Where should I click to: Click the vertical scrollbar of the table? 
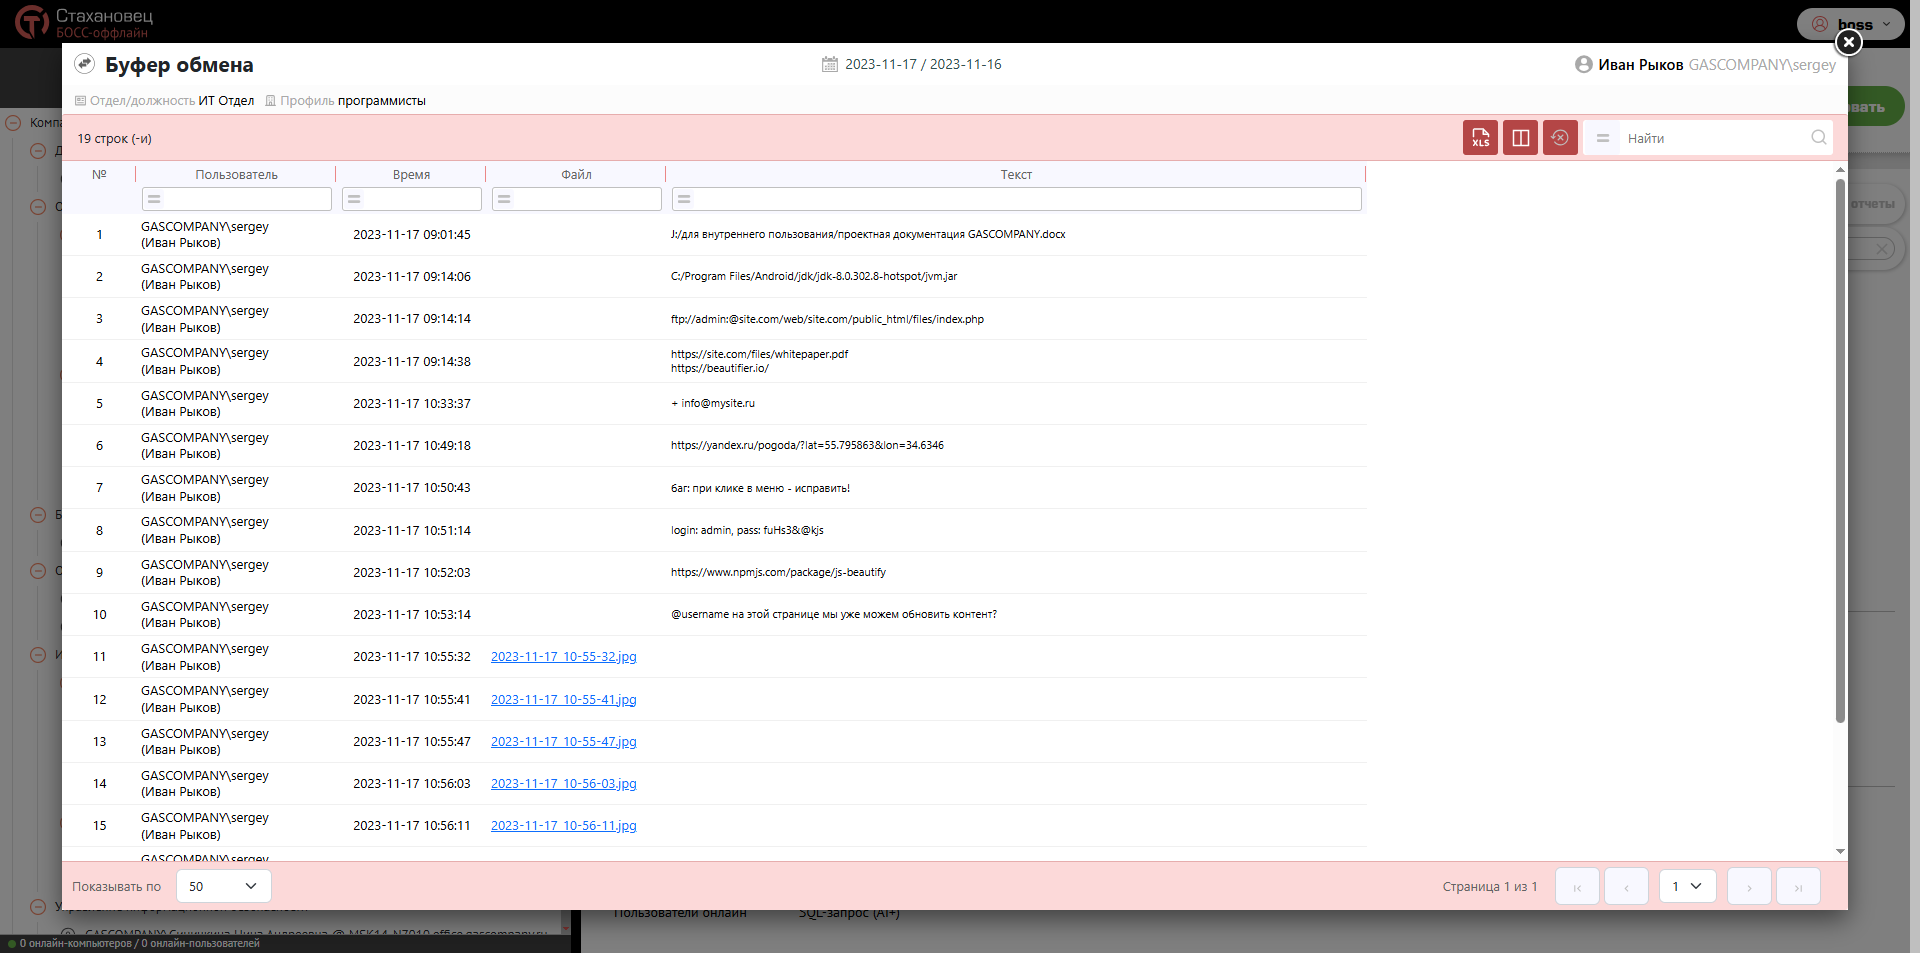coord(1840,450)
